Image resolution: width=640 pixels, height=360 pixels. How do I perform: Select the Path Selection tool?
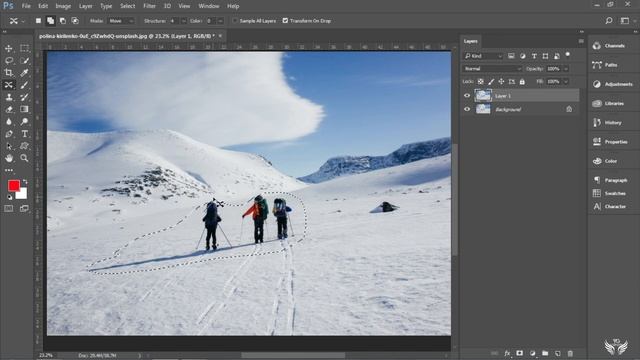click(x=9, y=146)
